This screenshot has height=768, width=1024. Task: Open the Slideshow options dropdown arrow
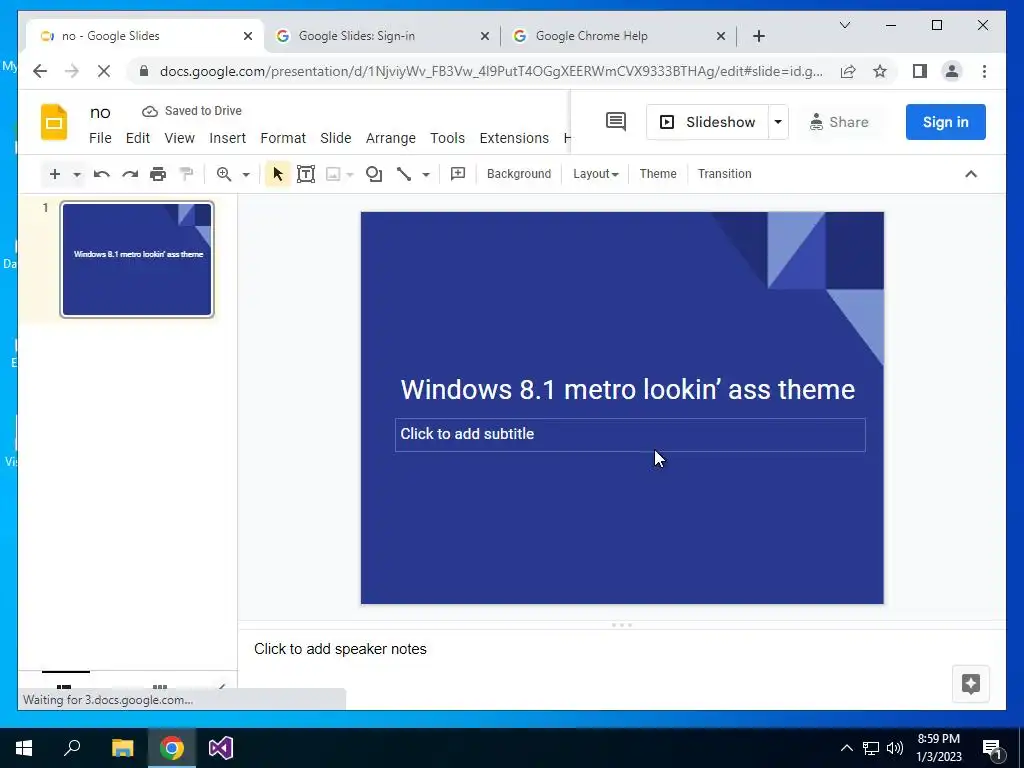point(778,122)
